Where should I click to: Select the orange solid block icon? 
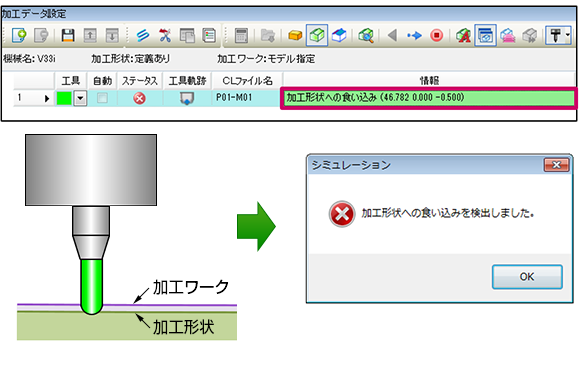coord(295,35)
